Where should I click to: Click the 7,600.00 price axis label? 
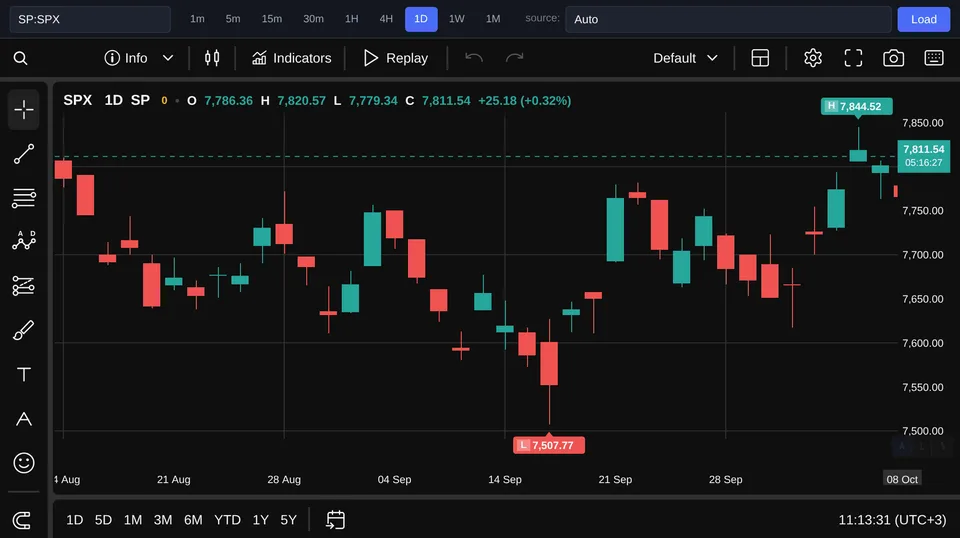[x=923, y=343]
